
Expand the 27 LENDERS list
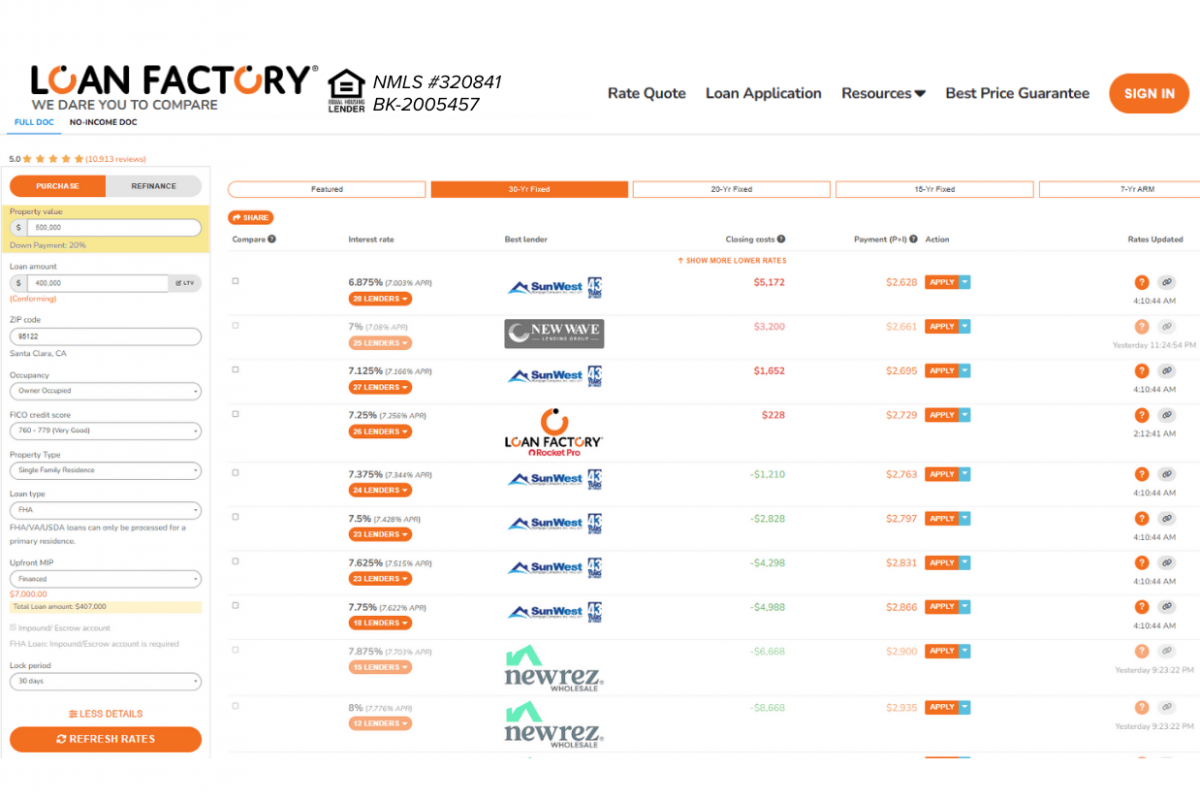(380, 387)
